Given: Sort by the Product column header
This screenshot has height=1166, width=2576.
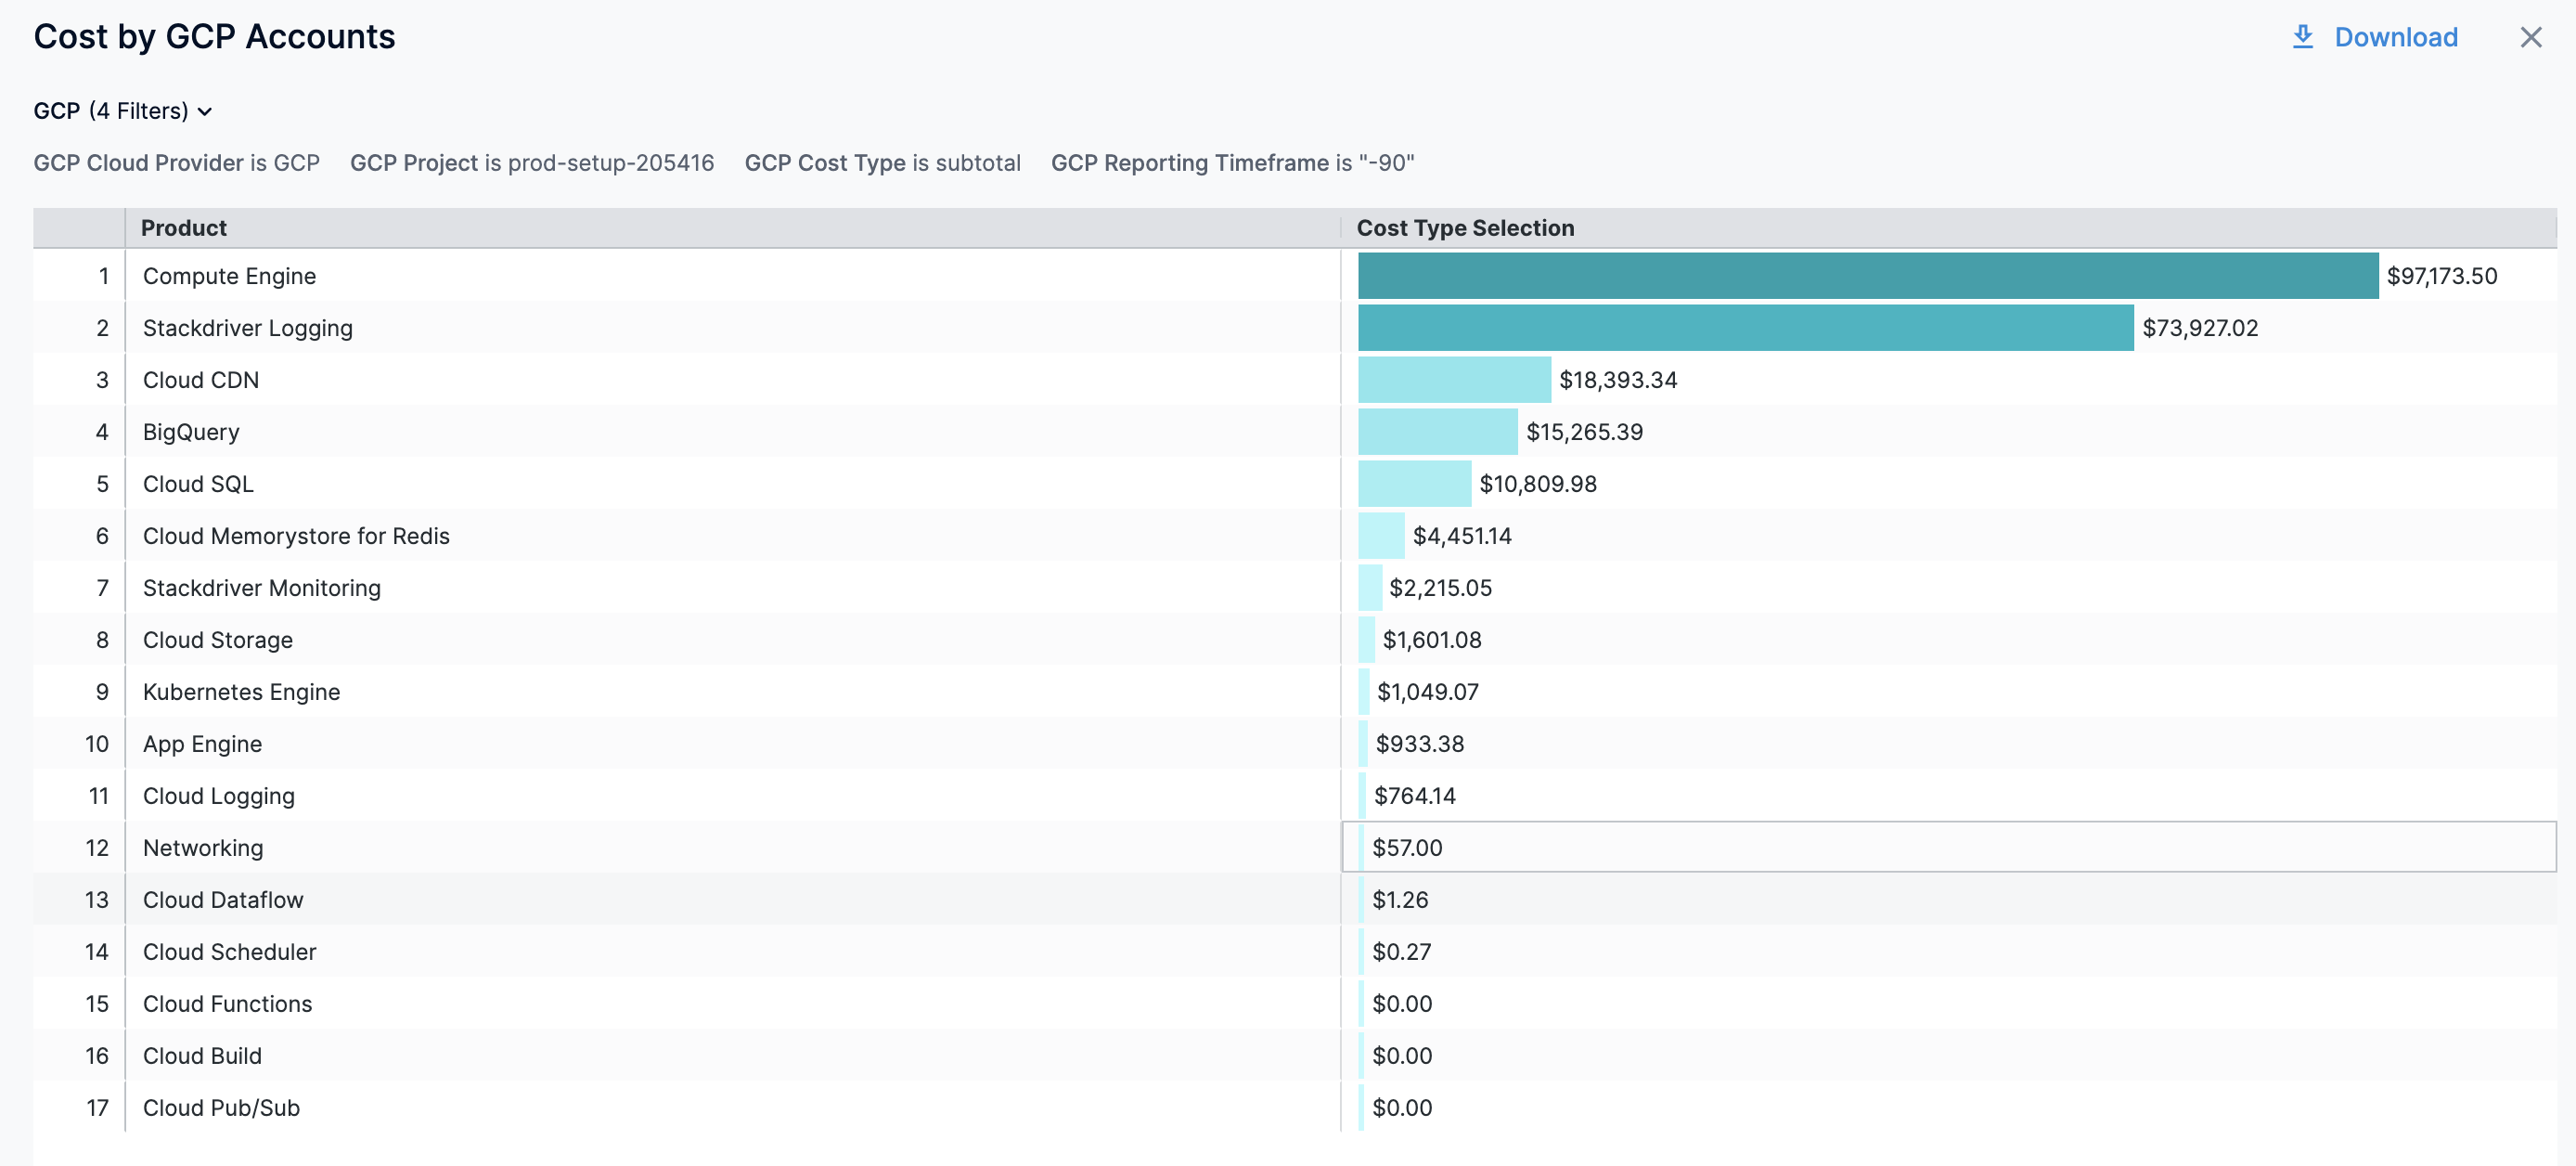Looking at the screenshot, I should pos(184,228).
